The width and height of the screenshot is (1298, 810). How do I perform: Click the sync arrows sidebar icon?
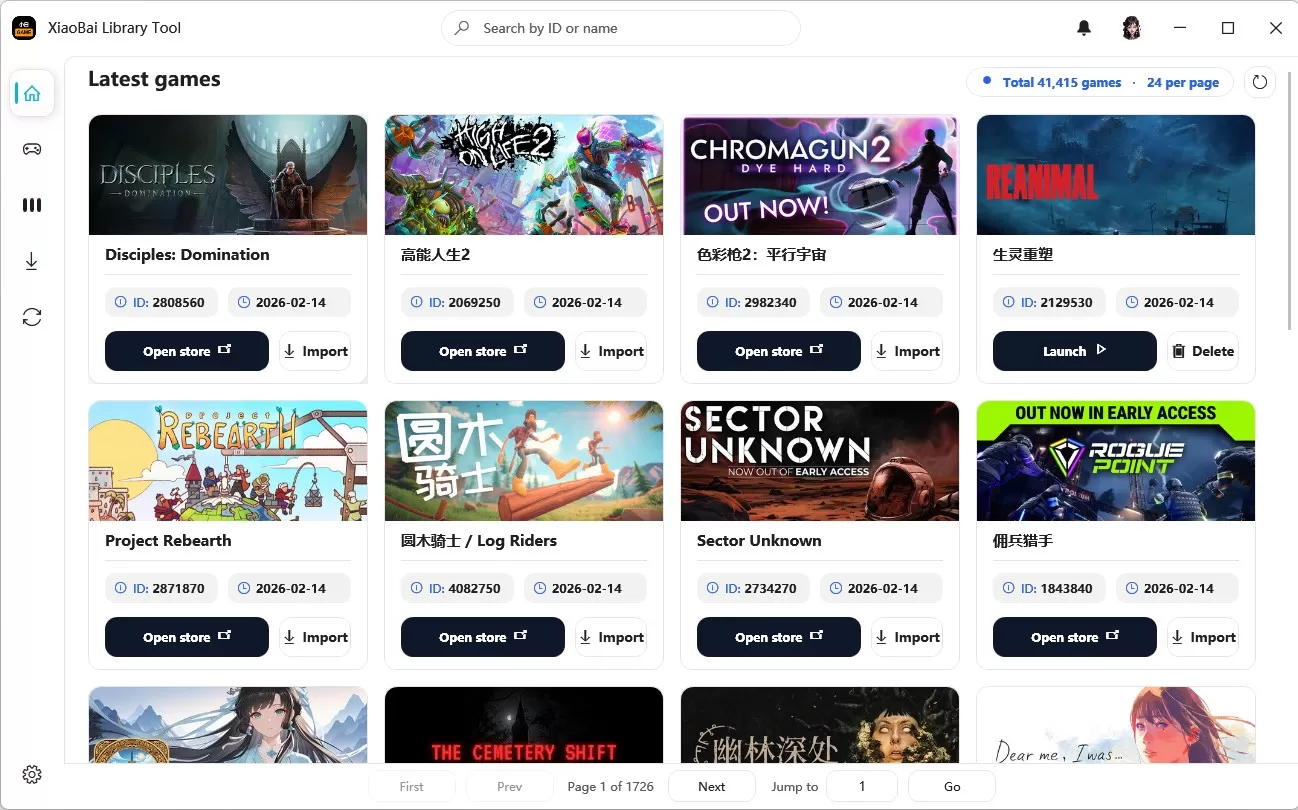click(x=32, y=317)
